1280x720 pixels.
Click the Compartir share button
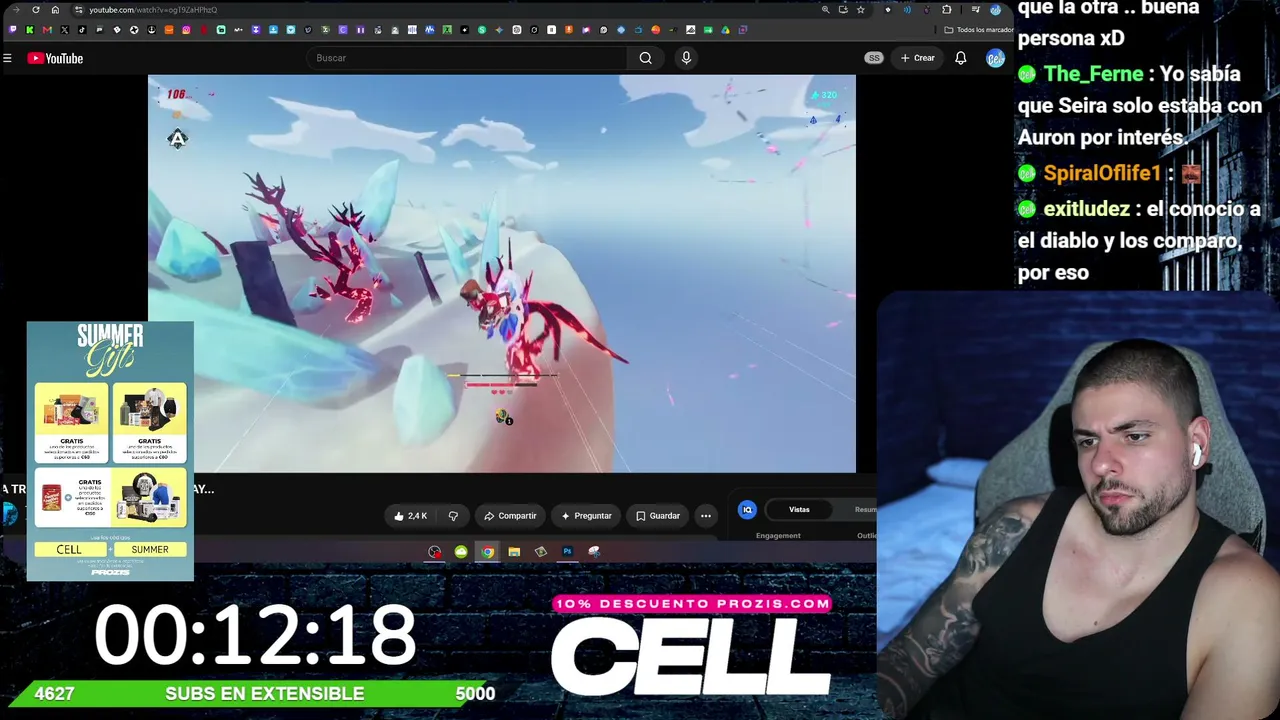click(510, 516)
